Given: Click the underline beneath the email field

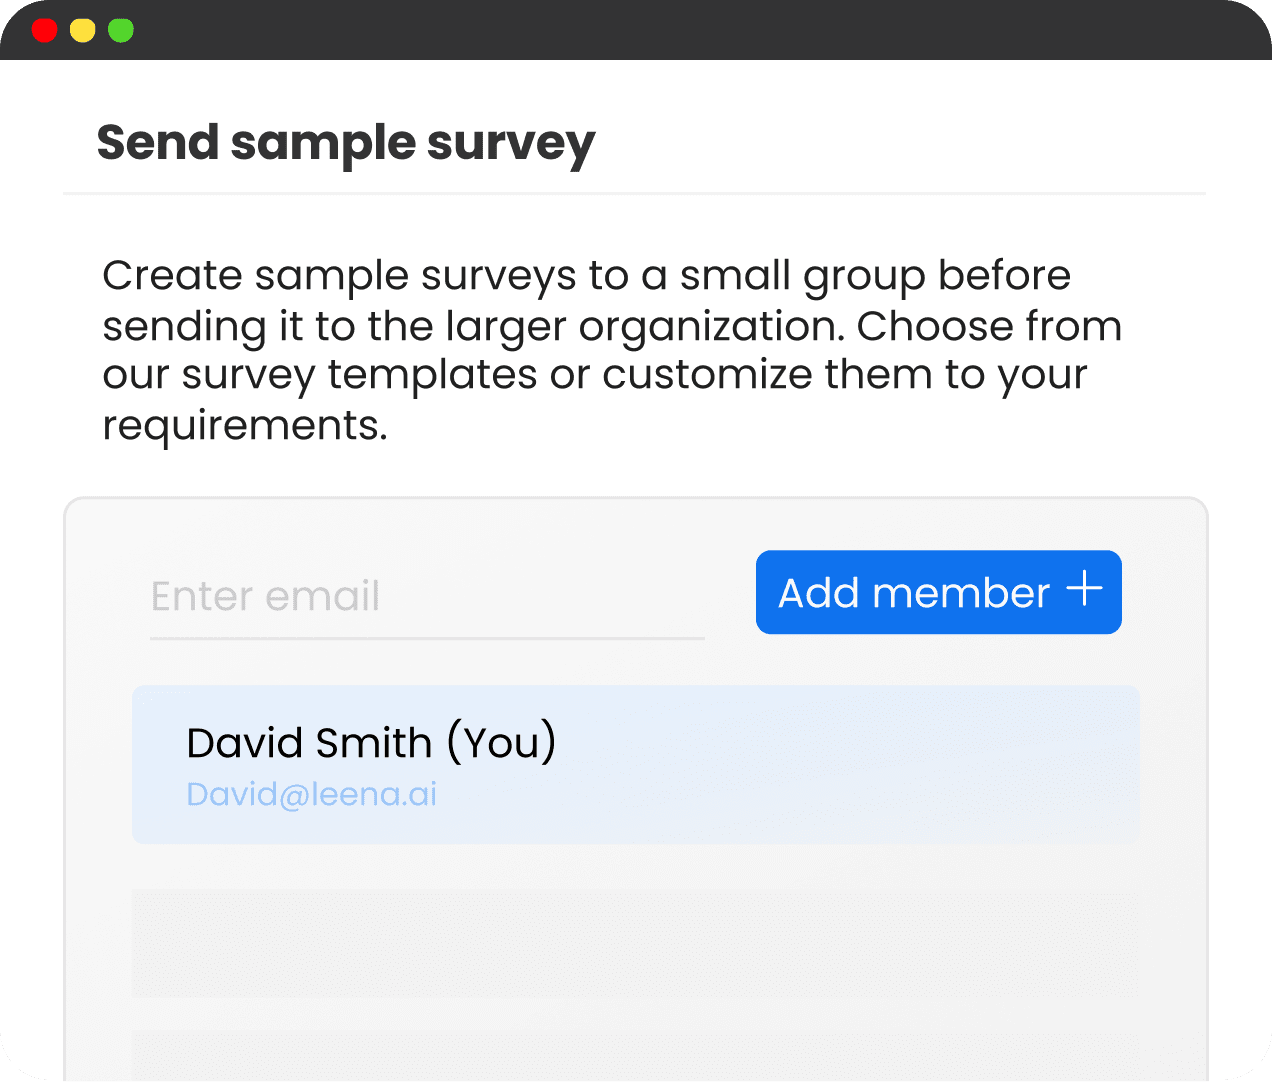Looking at the screenshot, I should tap(427, 638).
